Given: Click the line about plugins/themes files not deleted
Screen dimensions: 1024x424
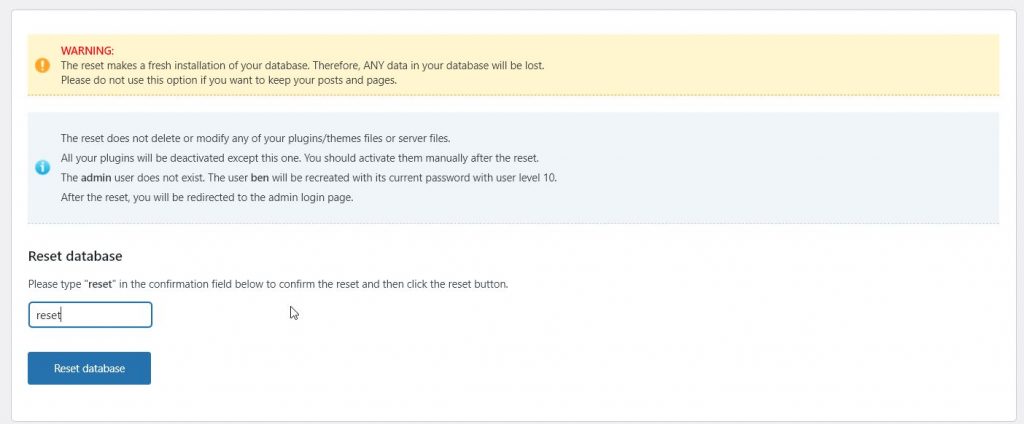Looking at the screenshot, I should tap(262, 138).
